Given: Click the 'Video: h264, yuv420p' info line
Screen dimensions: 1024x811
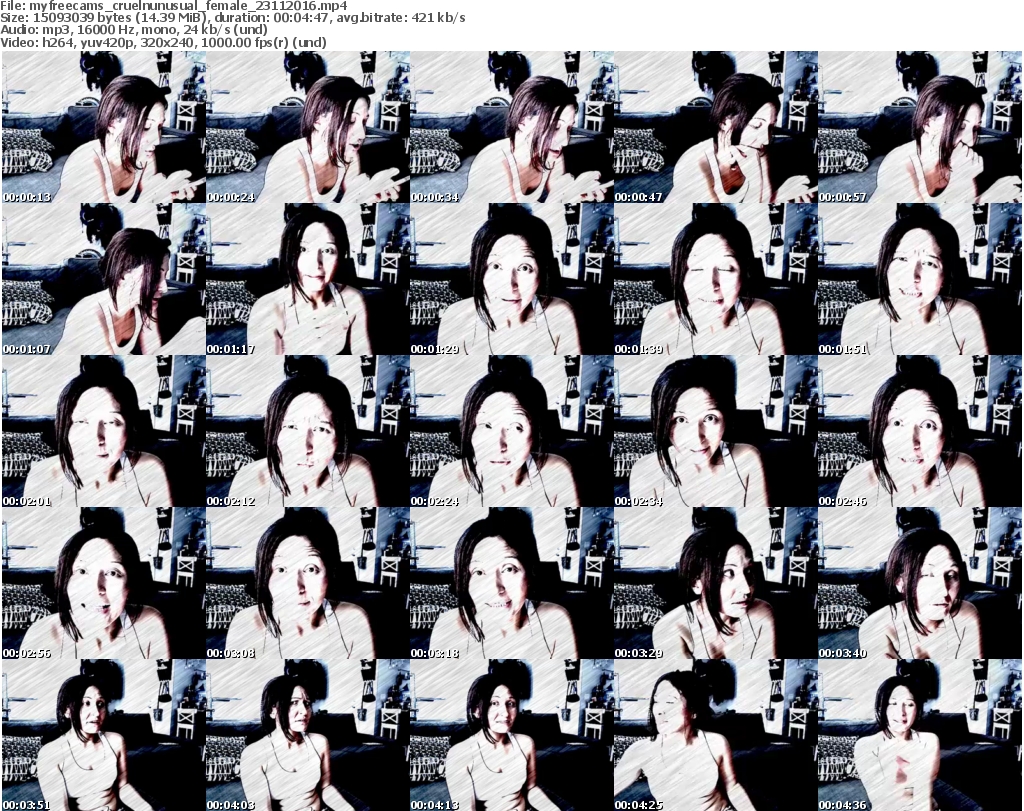Looking at the screenshot, I should point(163,42).
